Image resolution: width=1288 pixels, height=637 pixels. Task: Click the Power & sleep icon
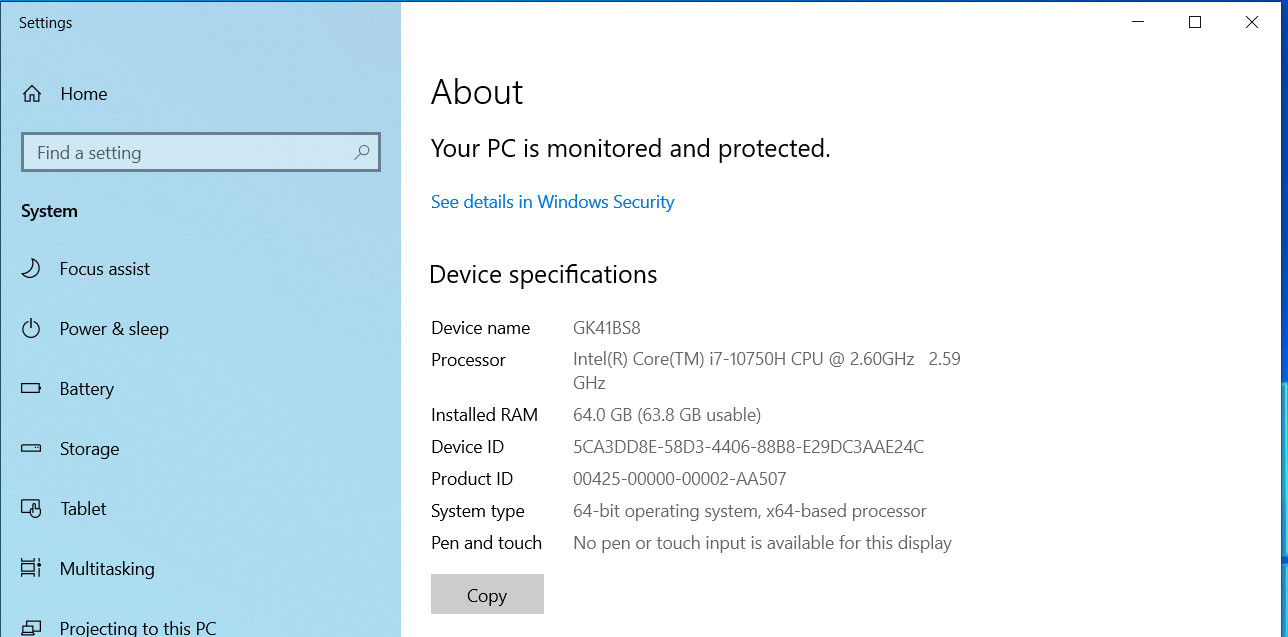tap(31, 328)
